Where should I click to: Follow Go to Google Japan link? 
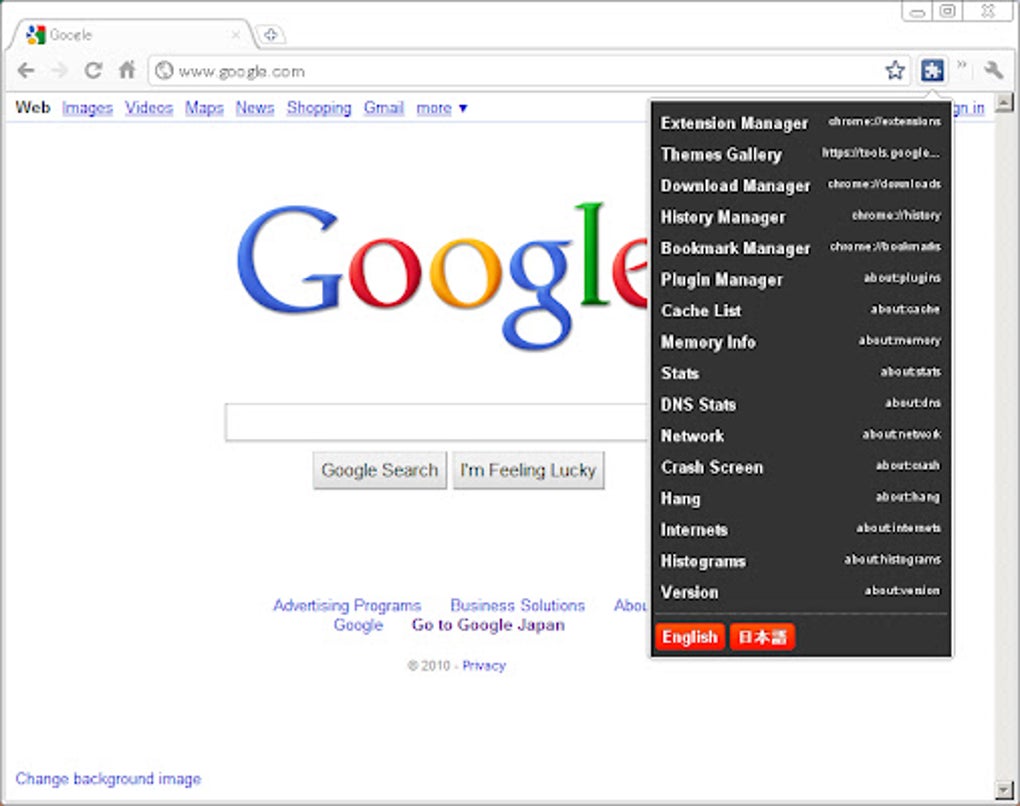coord(488,625)
